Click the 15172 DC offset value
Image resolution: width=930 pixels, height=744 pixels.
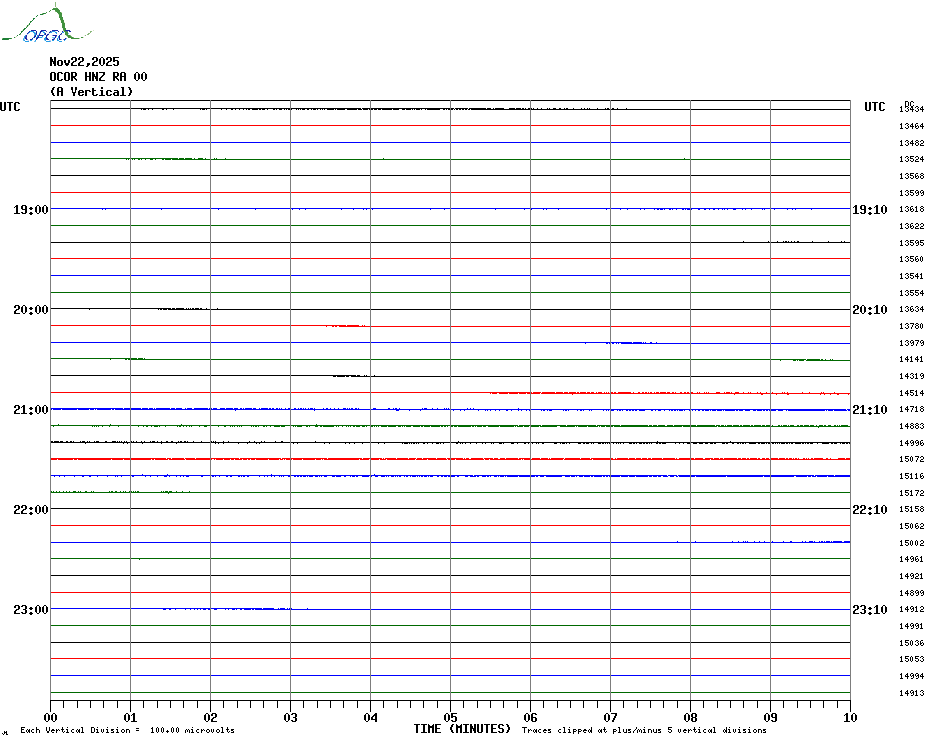pyautogui.click(x=911, y=493)
